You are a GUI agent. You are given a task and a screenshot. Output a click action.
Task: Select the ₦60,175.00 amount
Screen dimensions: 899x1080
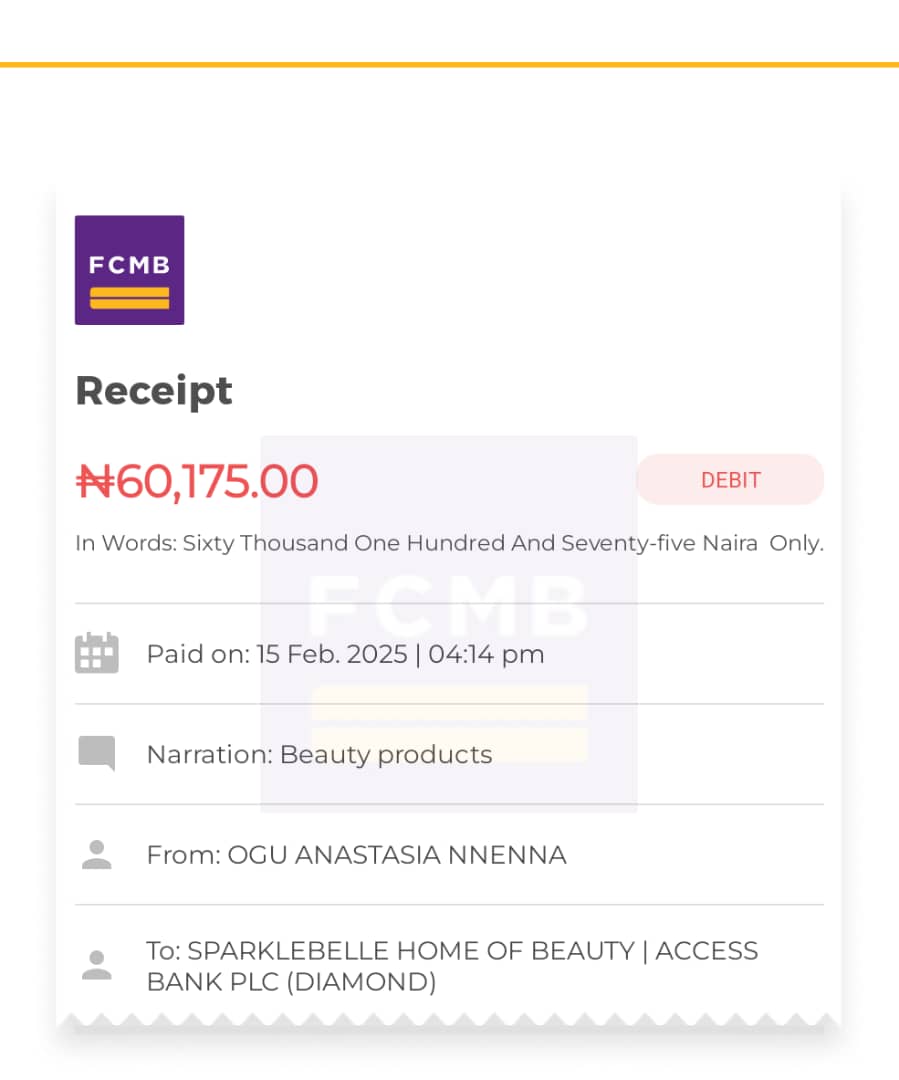pos(197,482)
